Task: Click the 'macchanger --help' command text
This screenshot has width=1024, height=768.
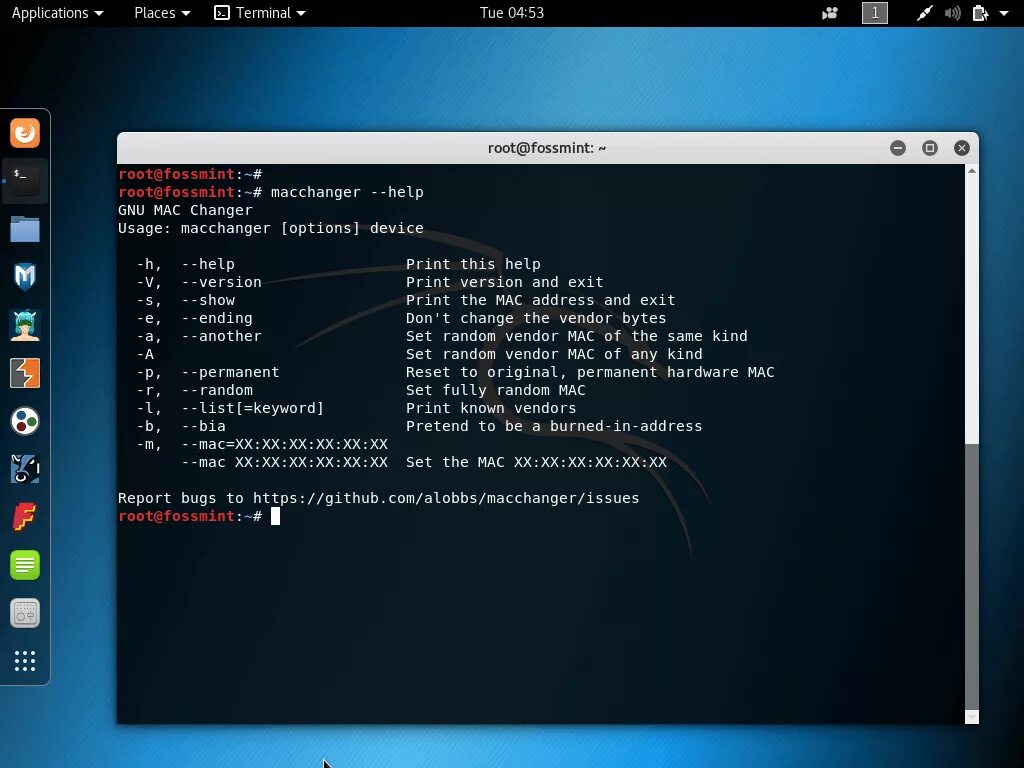Action: 347,193
